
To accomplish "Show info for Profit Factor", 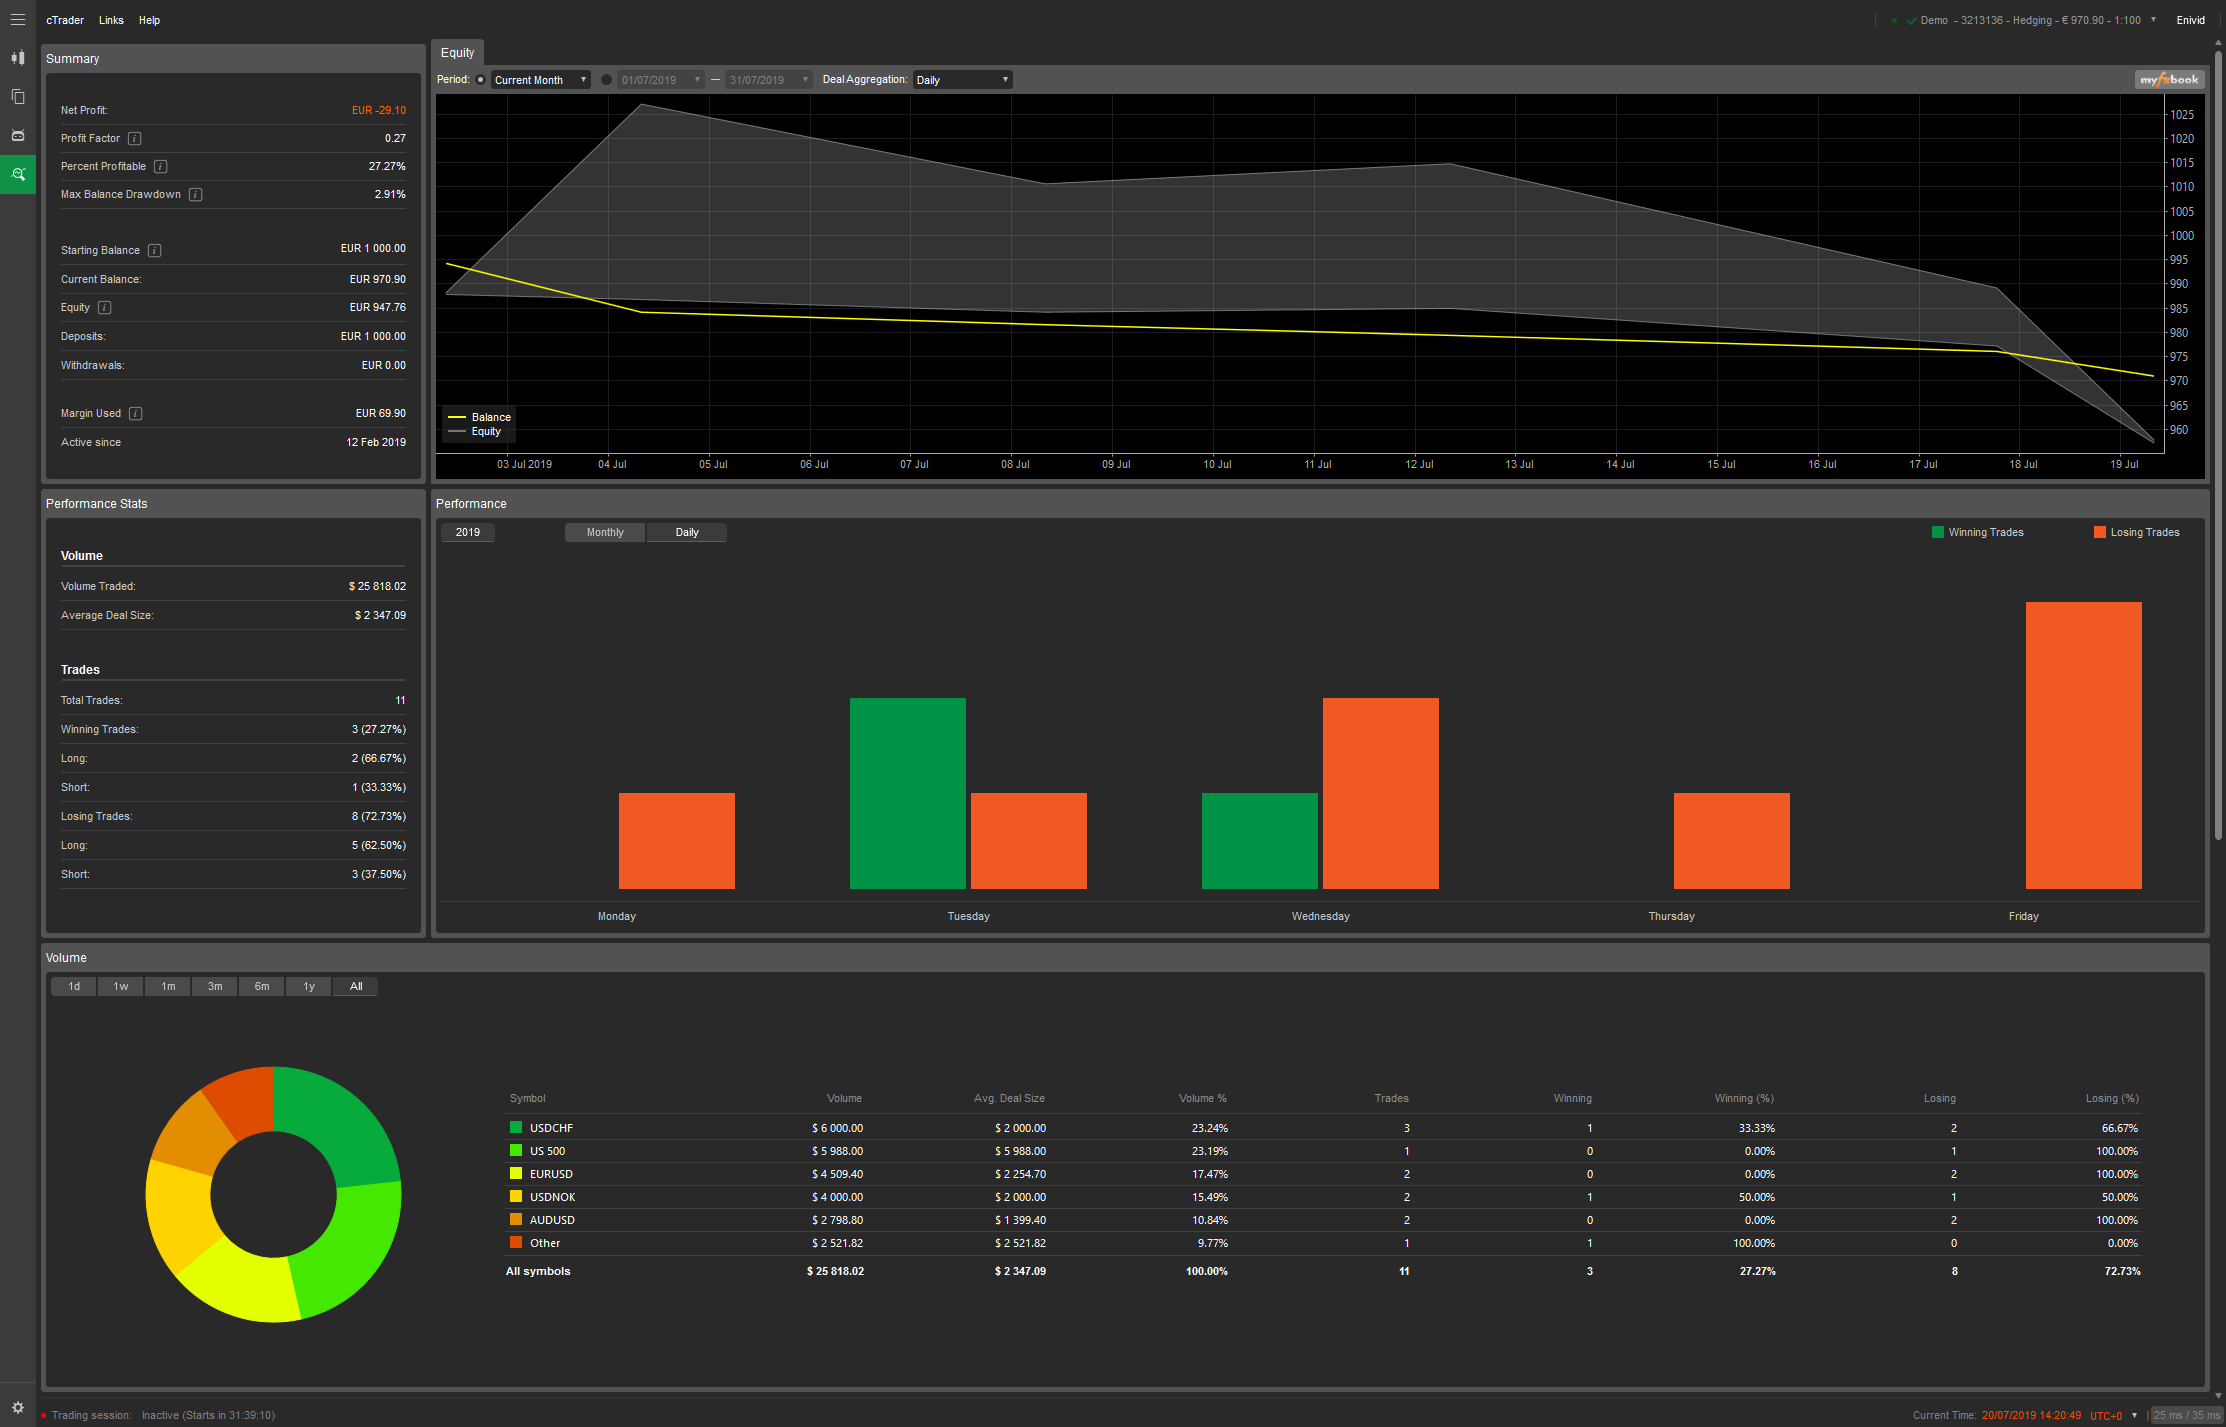I will click(x=135, y=139).
